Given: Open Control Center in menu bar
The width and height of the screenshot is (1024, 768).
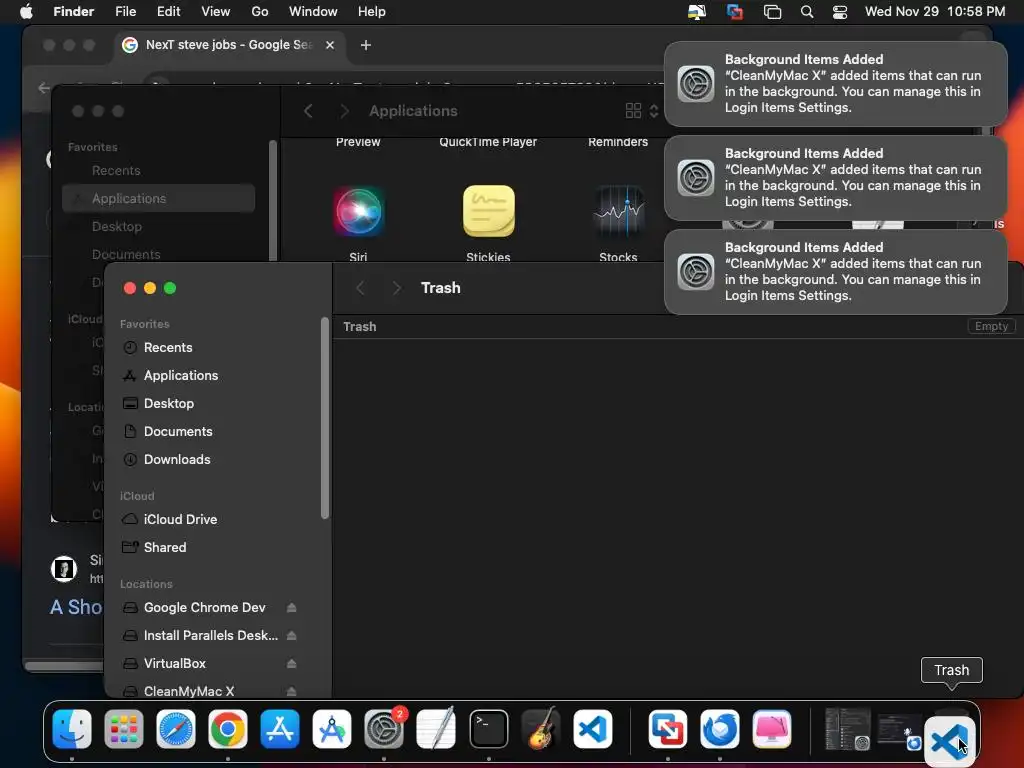Looking at the screenshot, I should click(x=840, y=12).
